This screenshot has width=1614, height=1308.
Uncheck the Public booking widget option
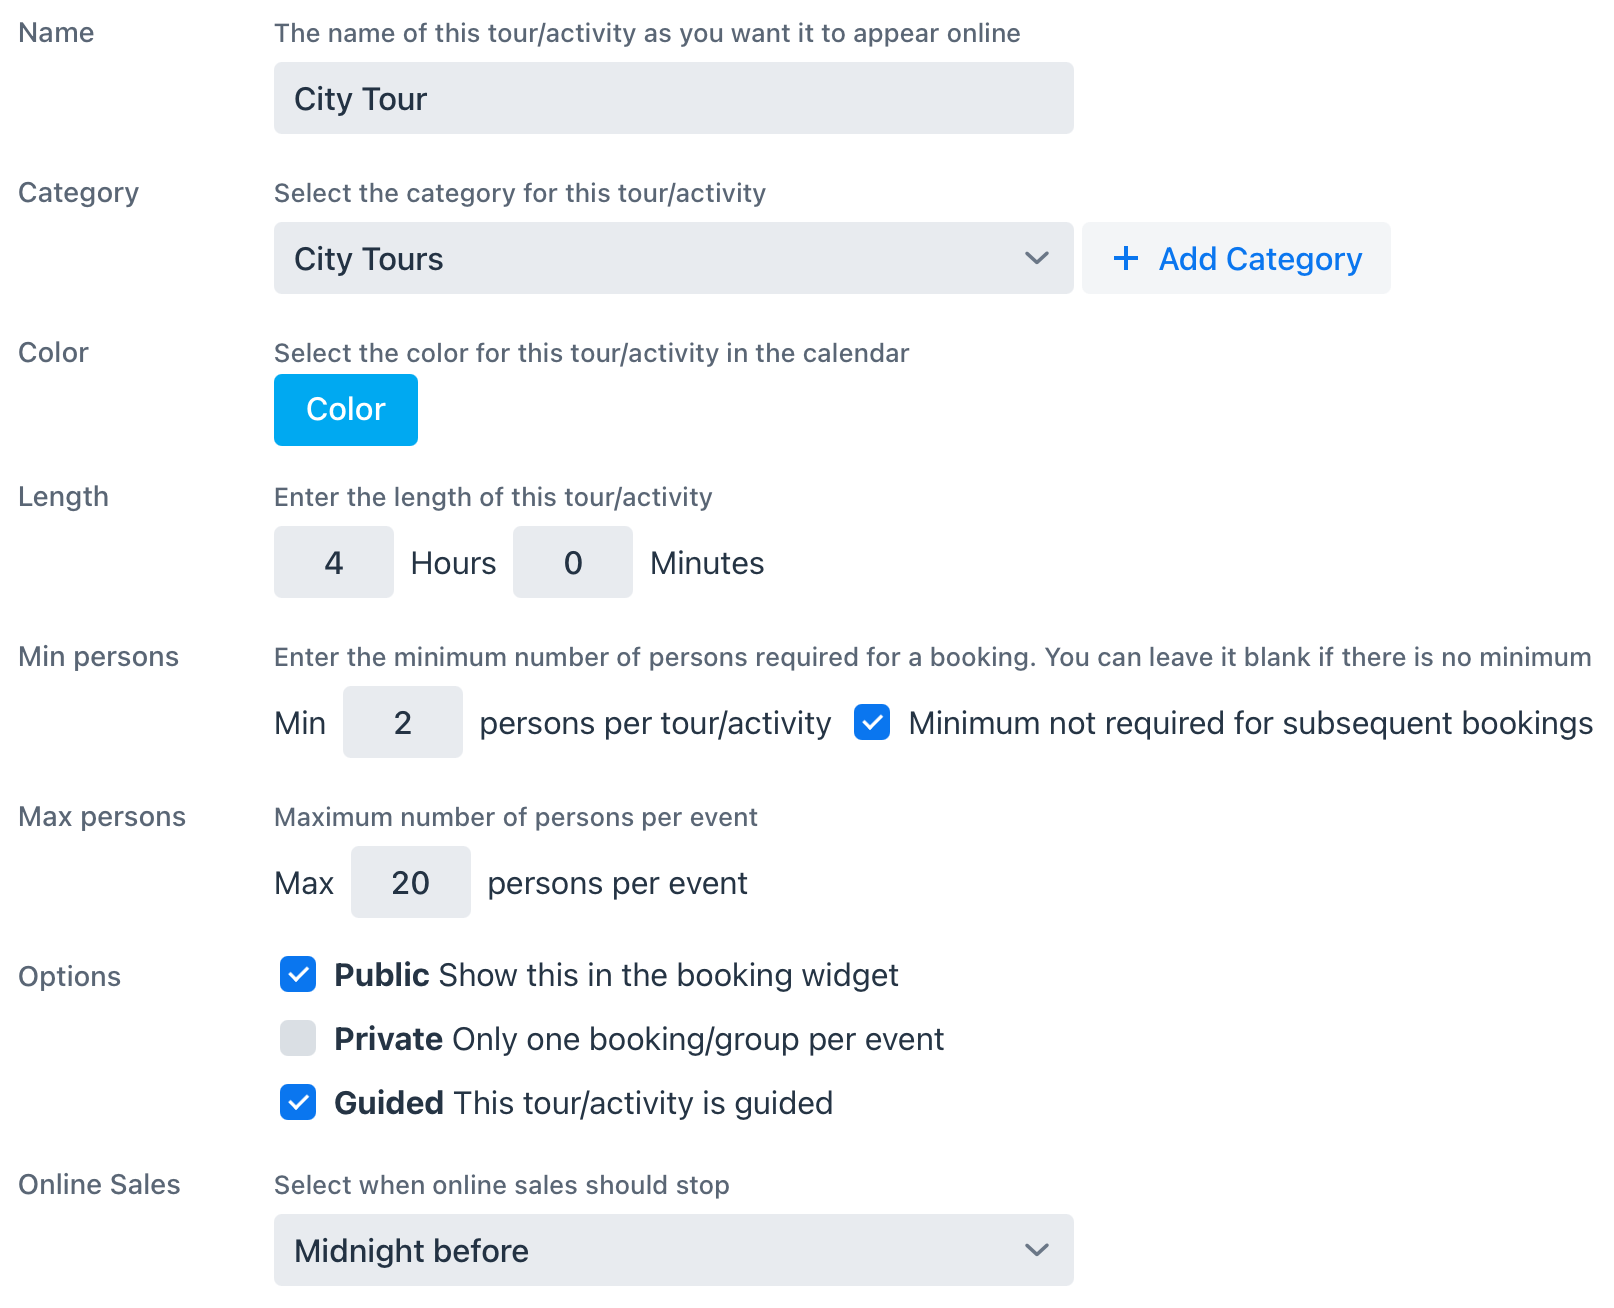pos(298,974)
